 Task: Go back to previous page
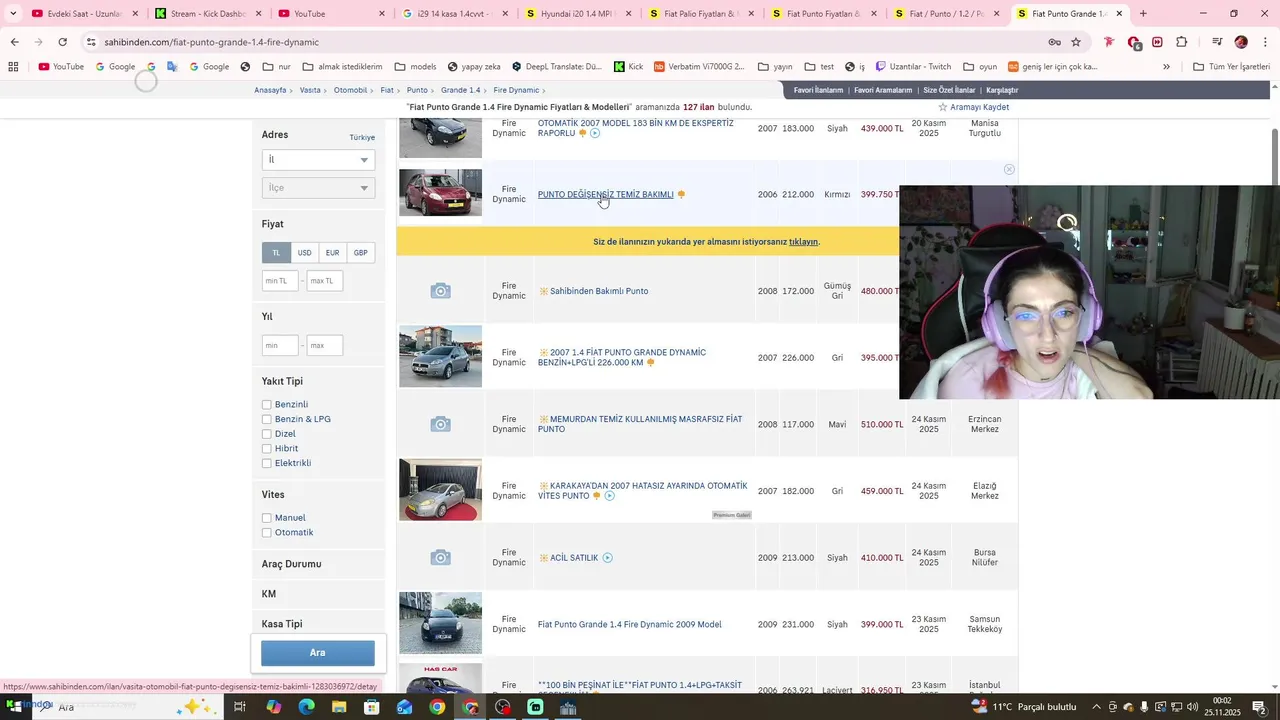(14, 42)
